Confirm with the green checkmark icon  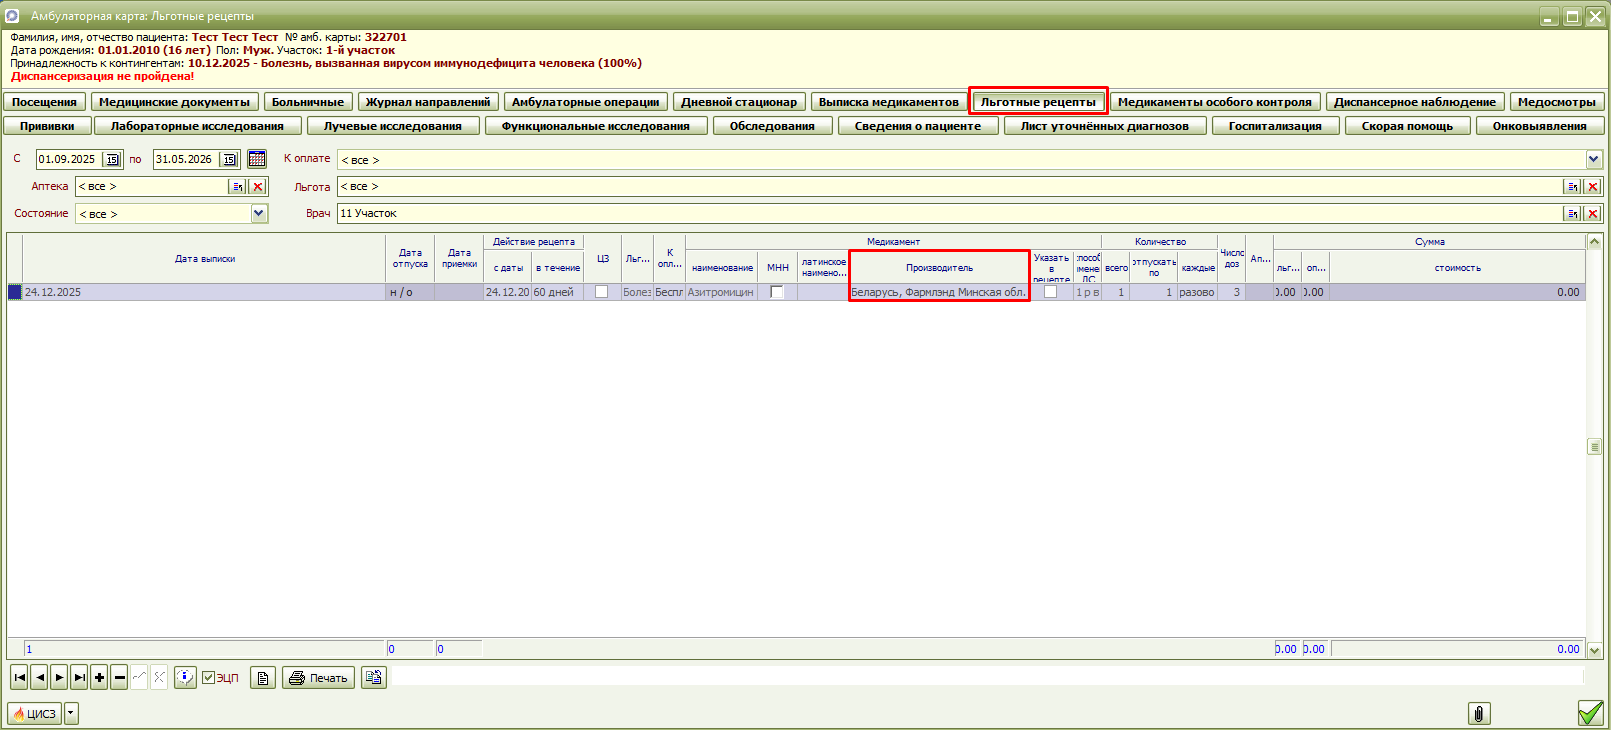(1590, 713)
